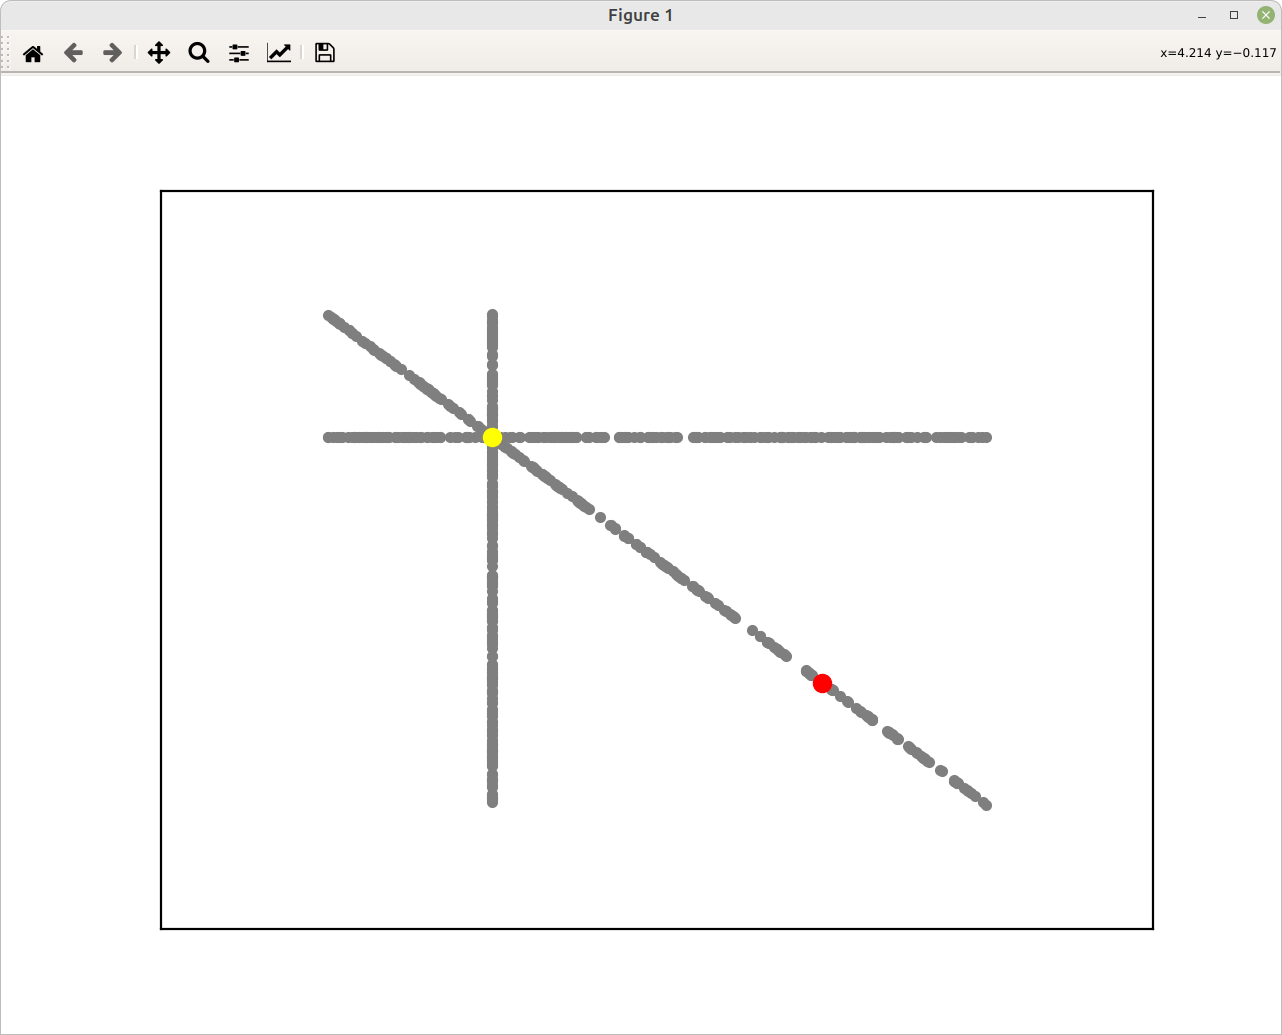Screen dimensions: 1282x1035
Task: Click the cursor coordinates readout x=4.214
Action: [1218, 53]
